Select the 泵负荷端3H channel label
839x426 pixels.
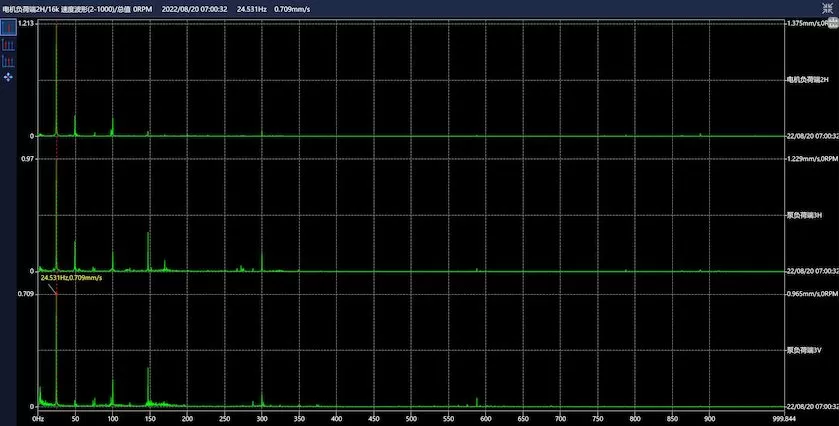point(804,215)
